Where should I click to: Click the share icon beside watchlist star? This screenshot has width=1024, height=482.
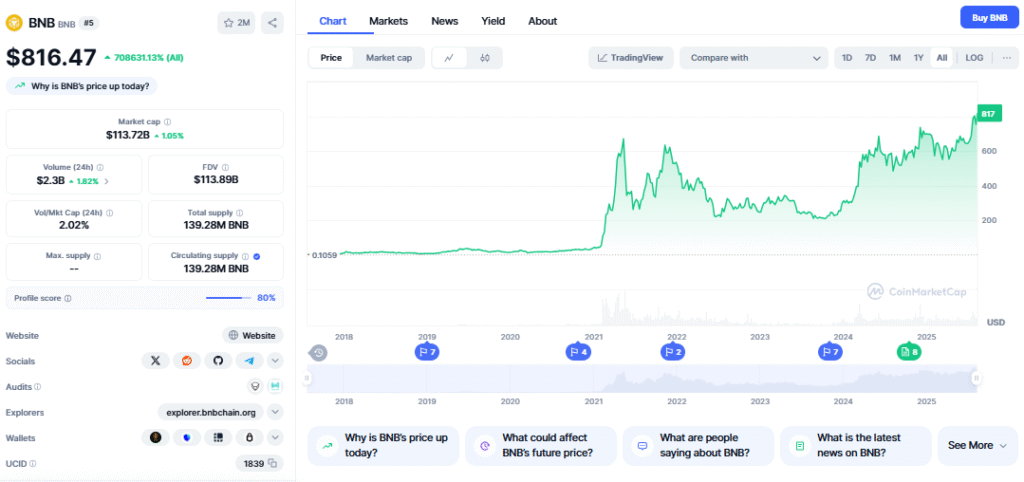(273, 22)
